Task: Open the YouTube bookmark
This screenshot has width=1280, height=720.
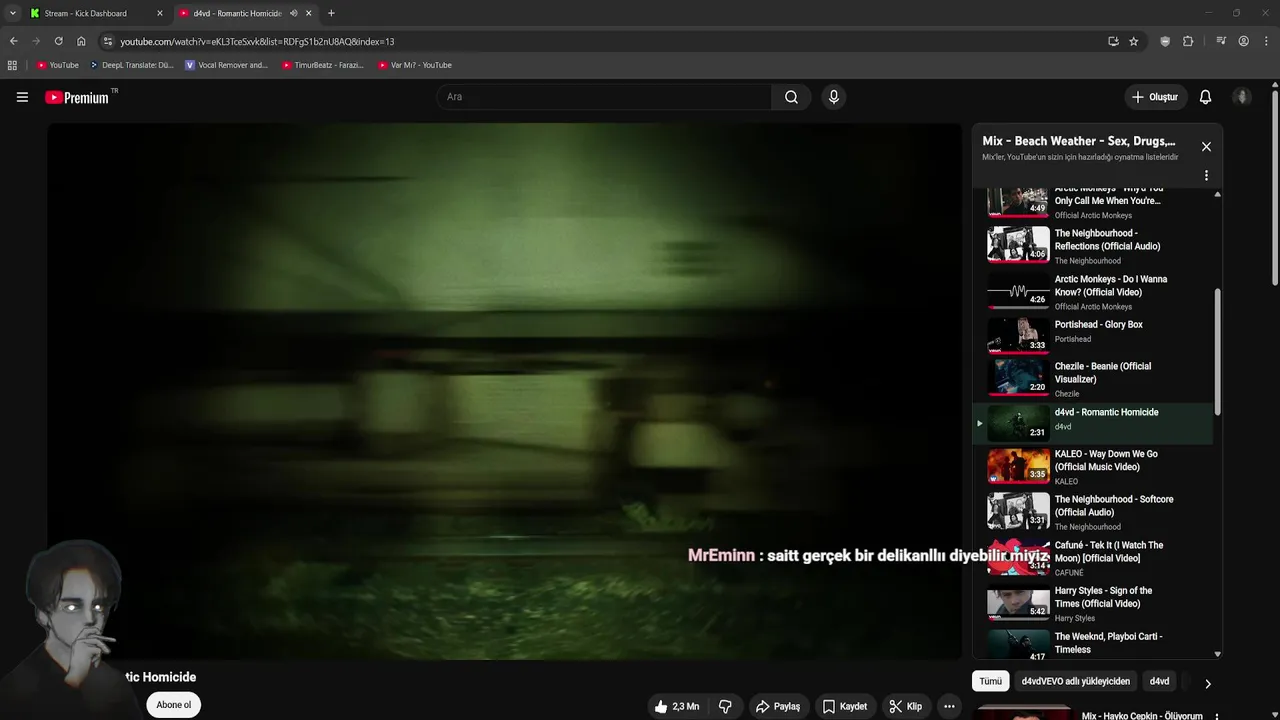Action: 58,65
